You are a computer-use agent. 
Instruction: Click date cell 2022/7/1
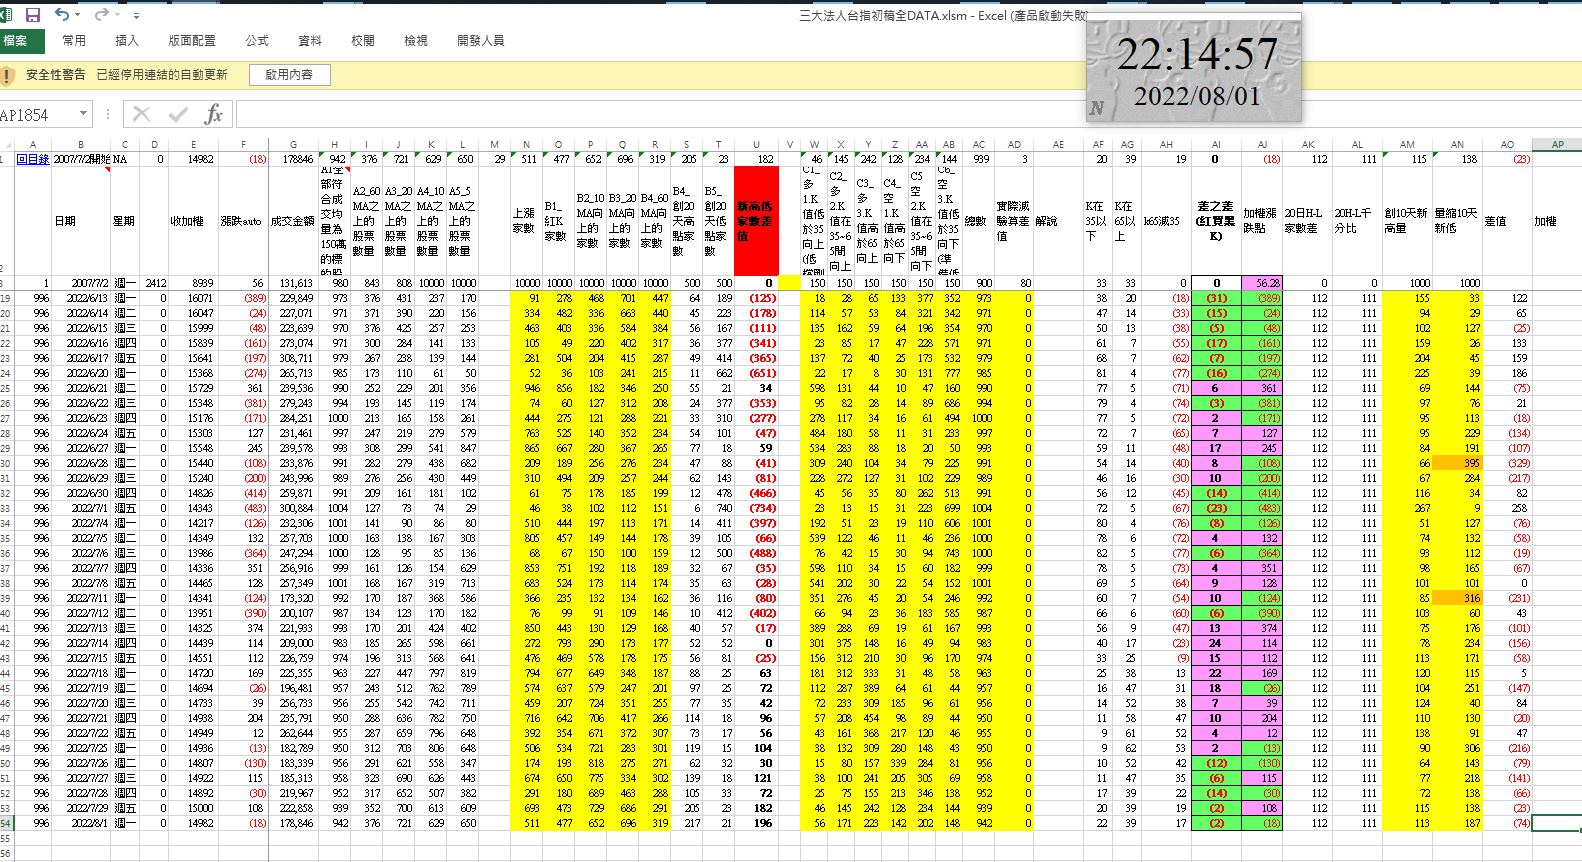pos(80,508)
